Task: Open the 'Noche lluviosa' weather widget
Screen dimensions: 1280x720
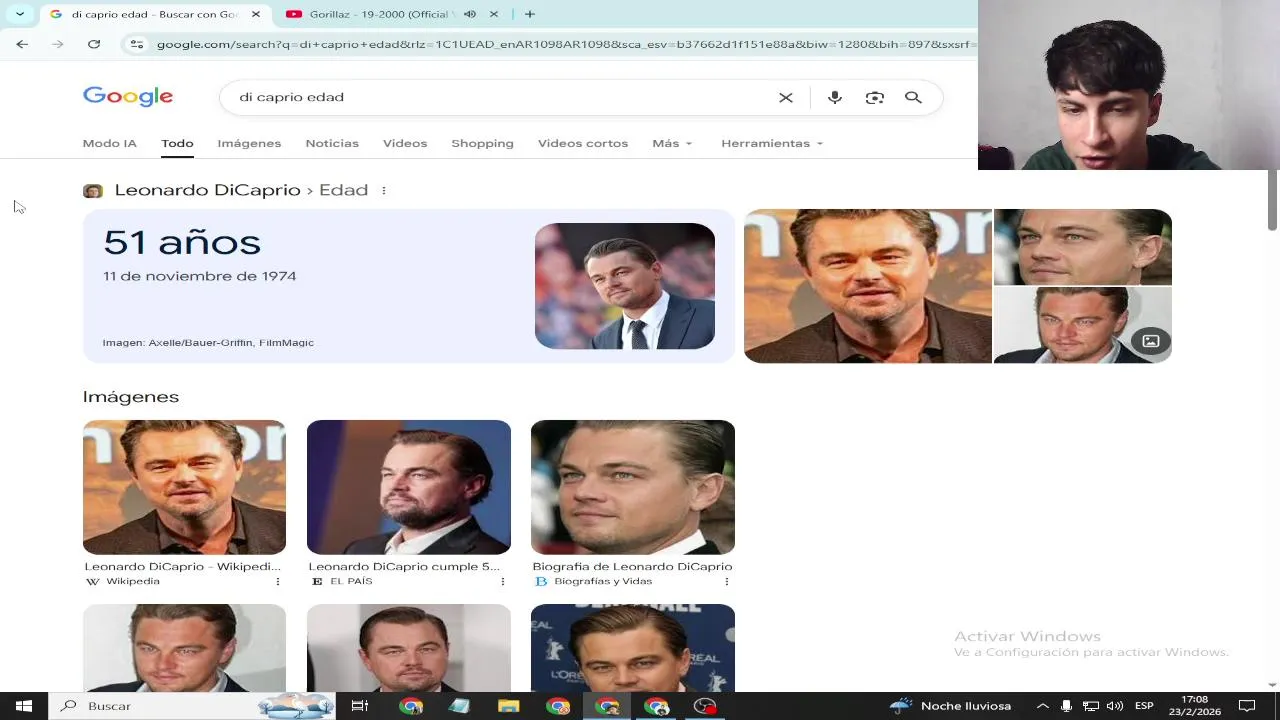Action: click(950, 706)
